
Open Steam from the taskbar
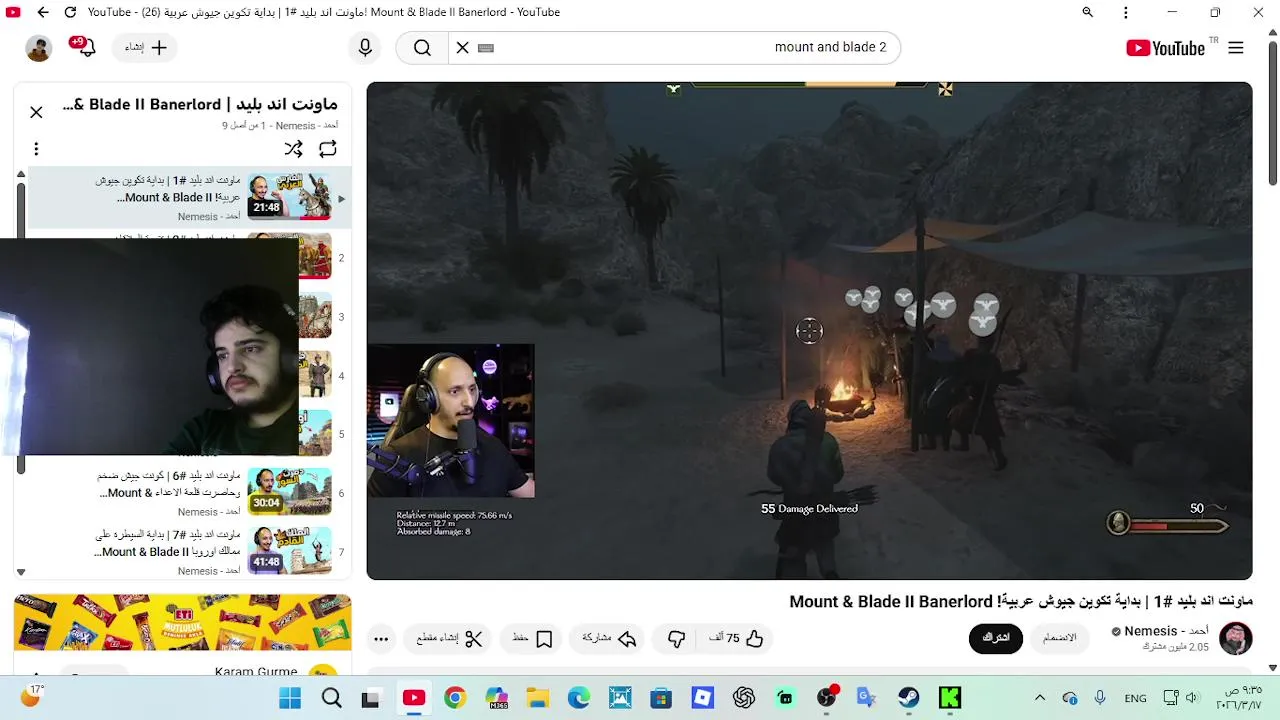click(908, 698)
